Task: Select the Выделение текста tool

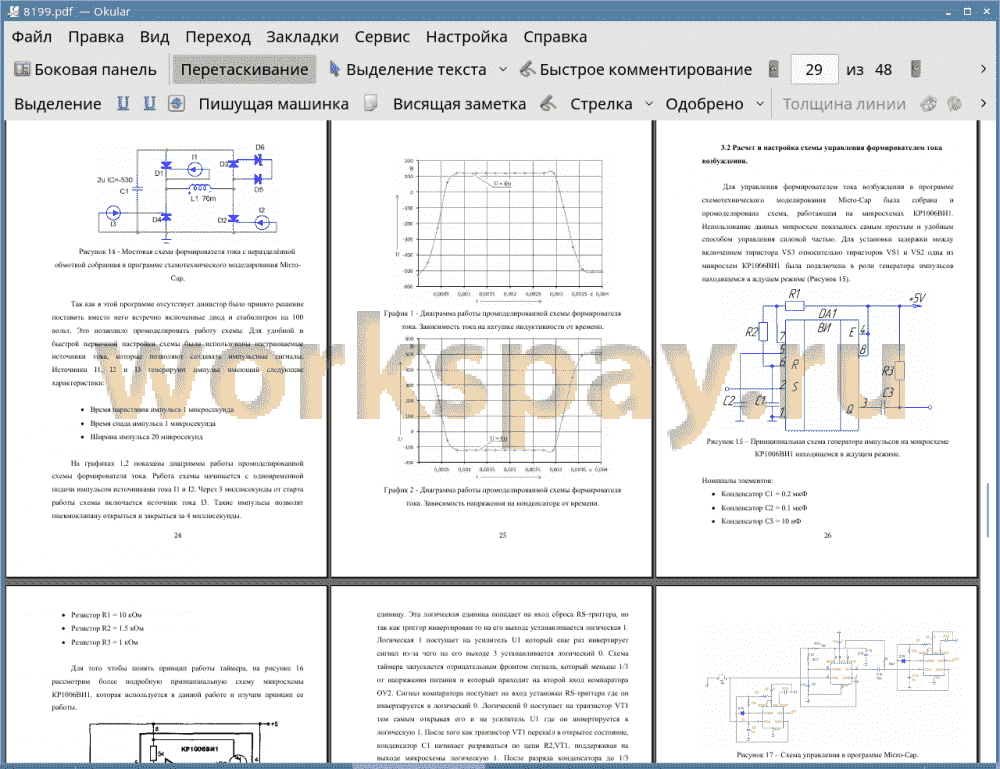Action: [408, 70]
